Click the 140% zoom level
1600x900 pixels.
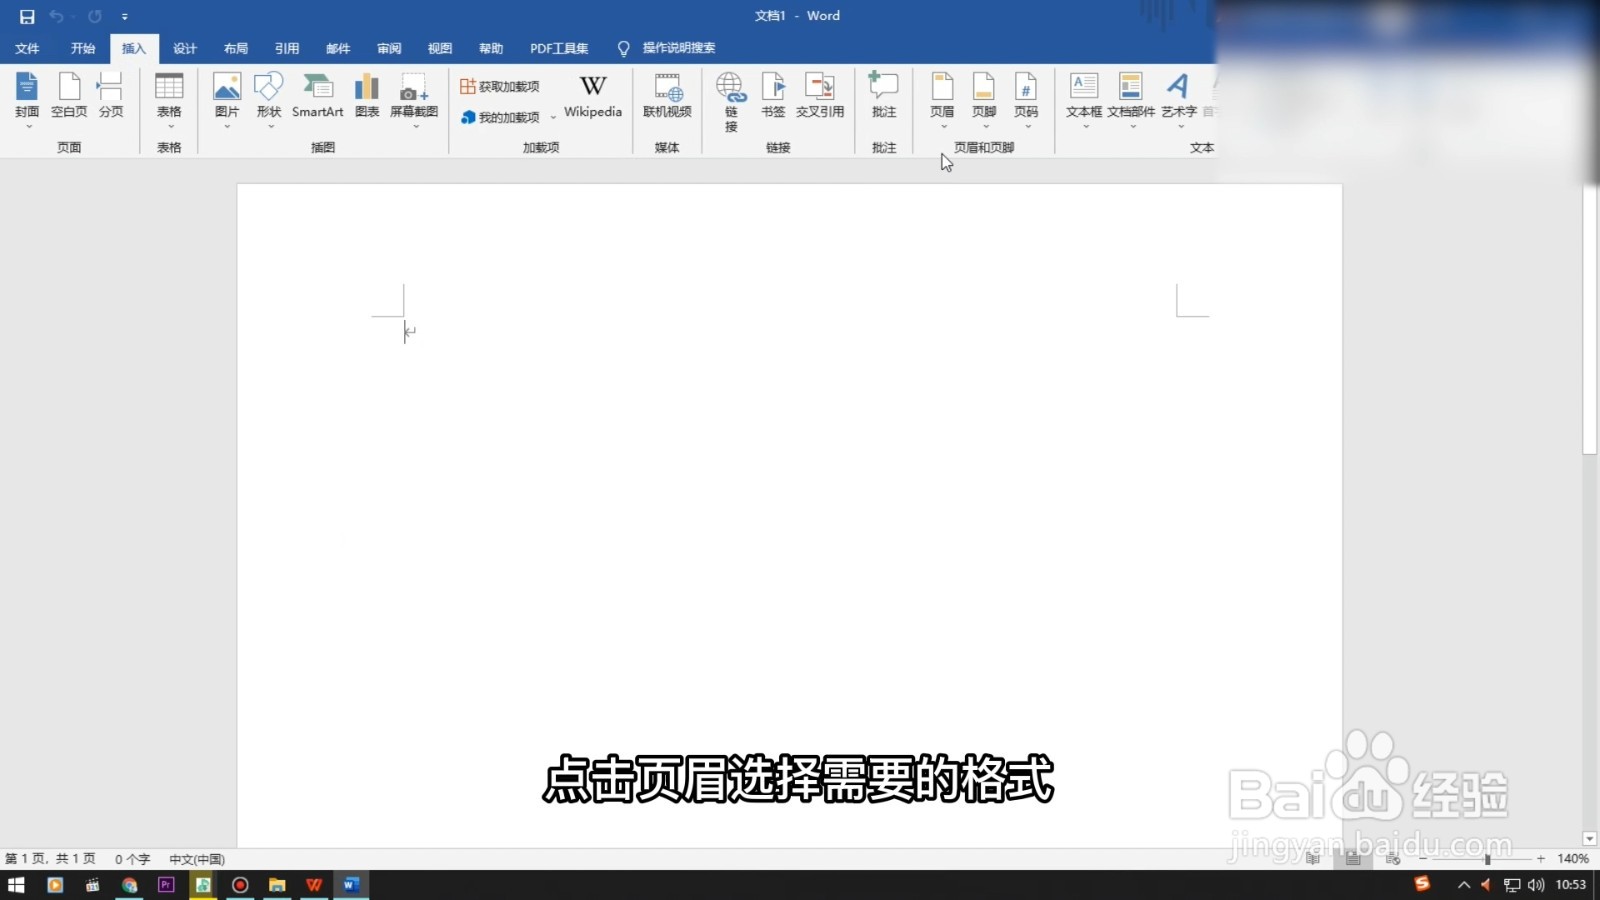pos(1573,859)
